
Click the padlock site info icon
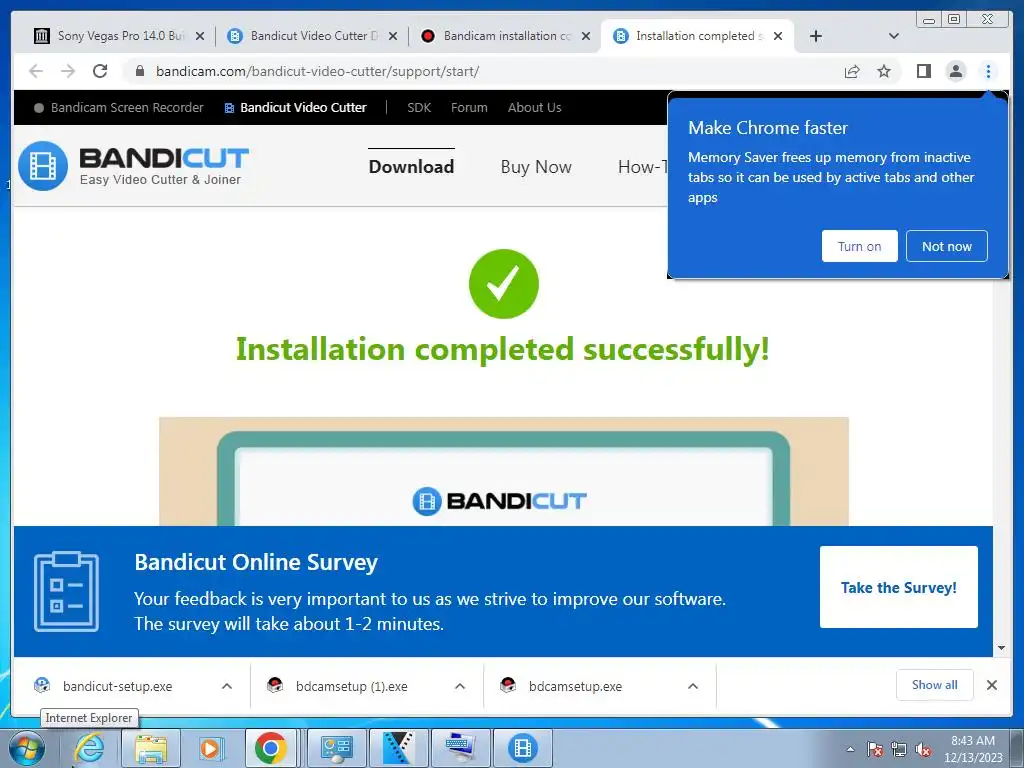coord(140,71)
